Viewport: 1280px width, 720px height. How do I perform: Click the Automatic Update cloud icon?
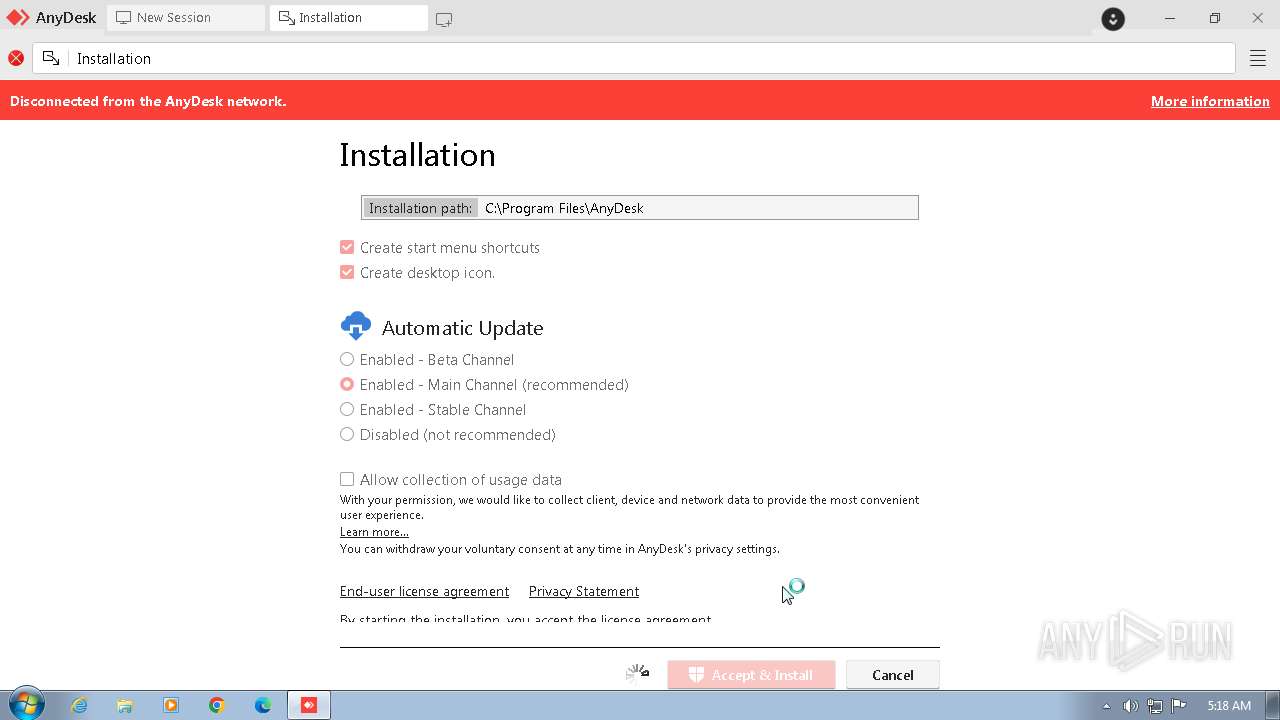(x=356, y=326)
